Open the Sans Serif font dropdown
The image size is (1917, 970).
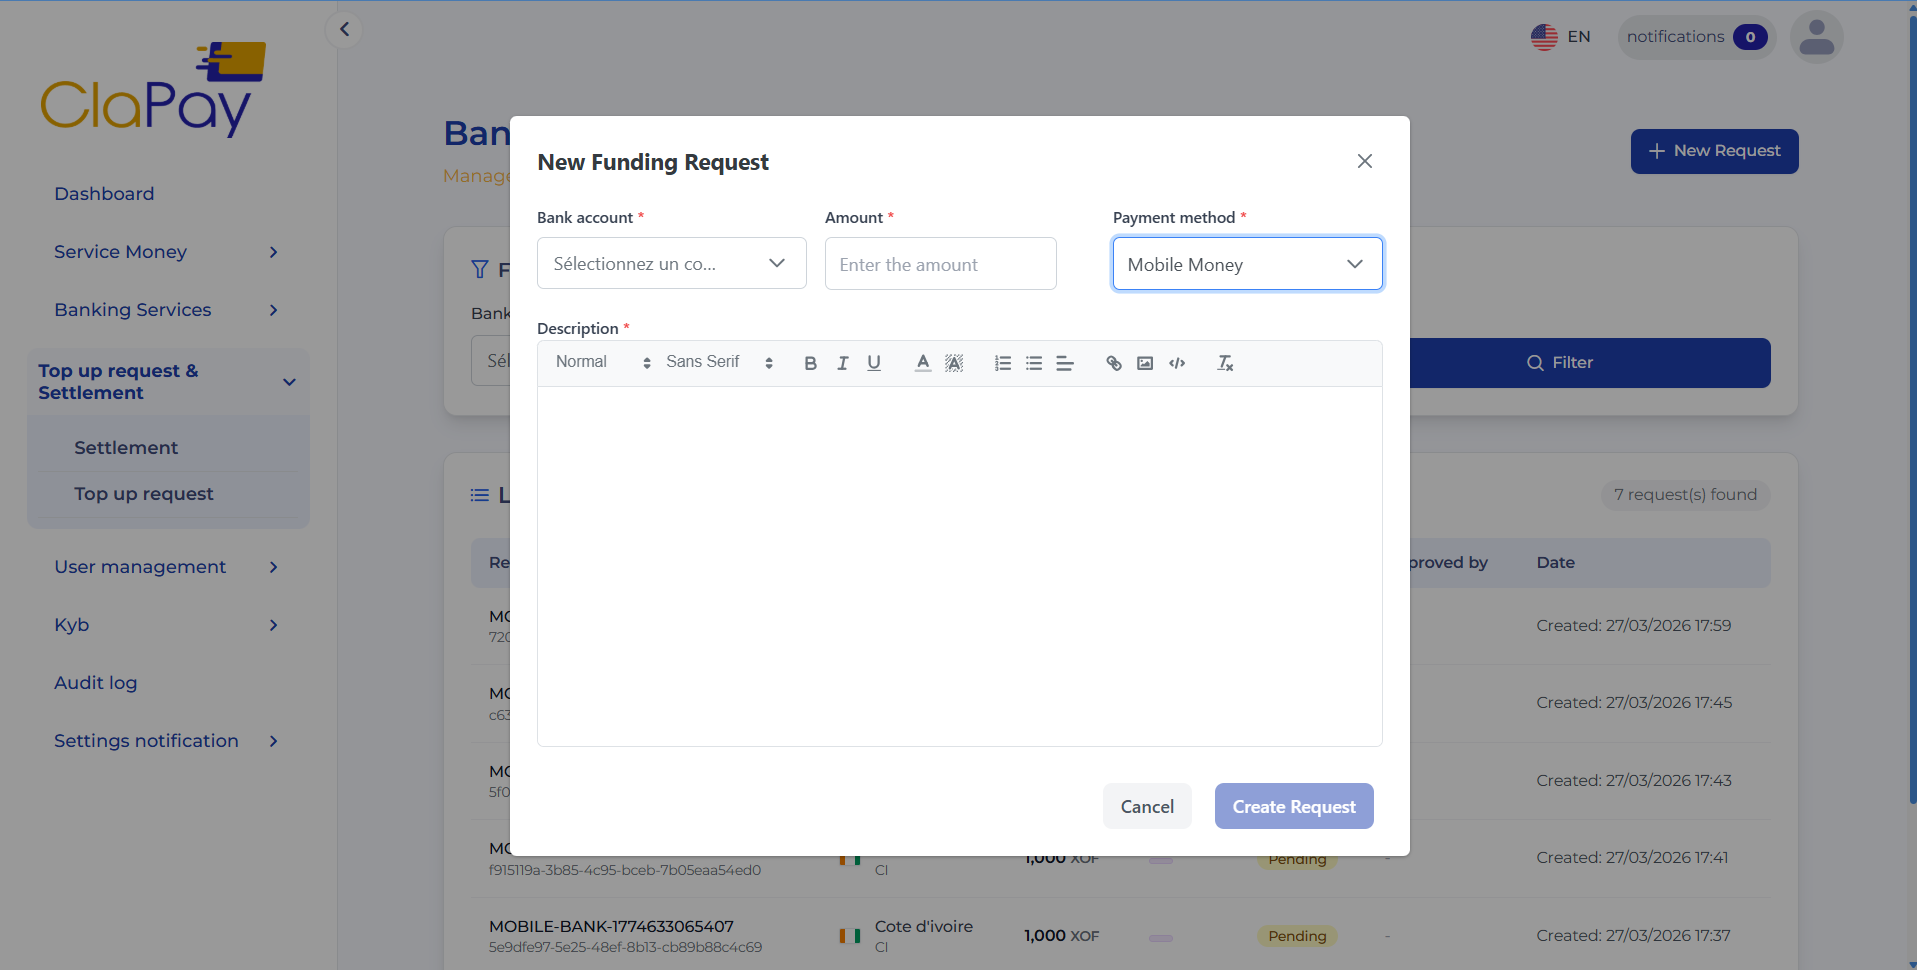coord(718,362)
